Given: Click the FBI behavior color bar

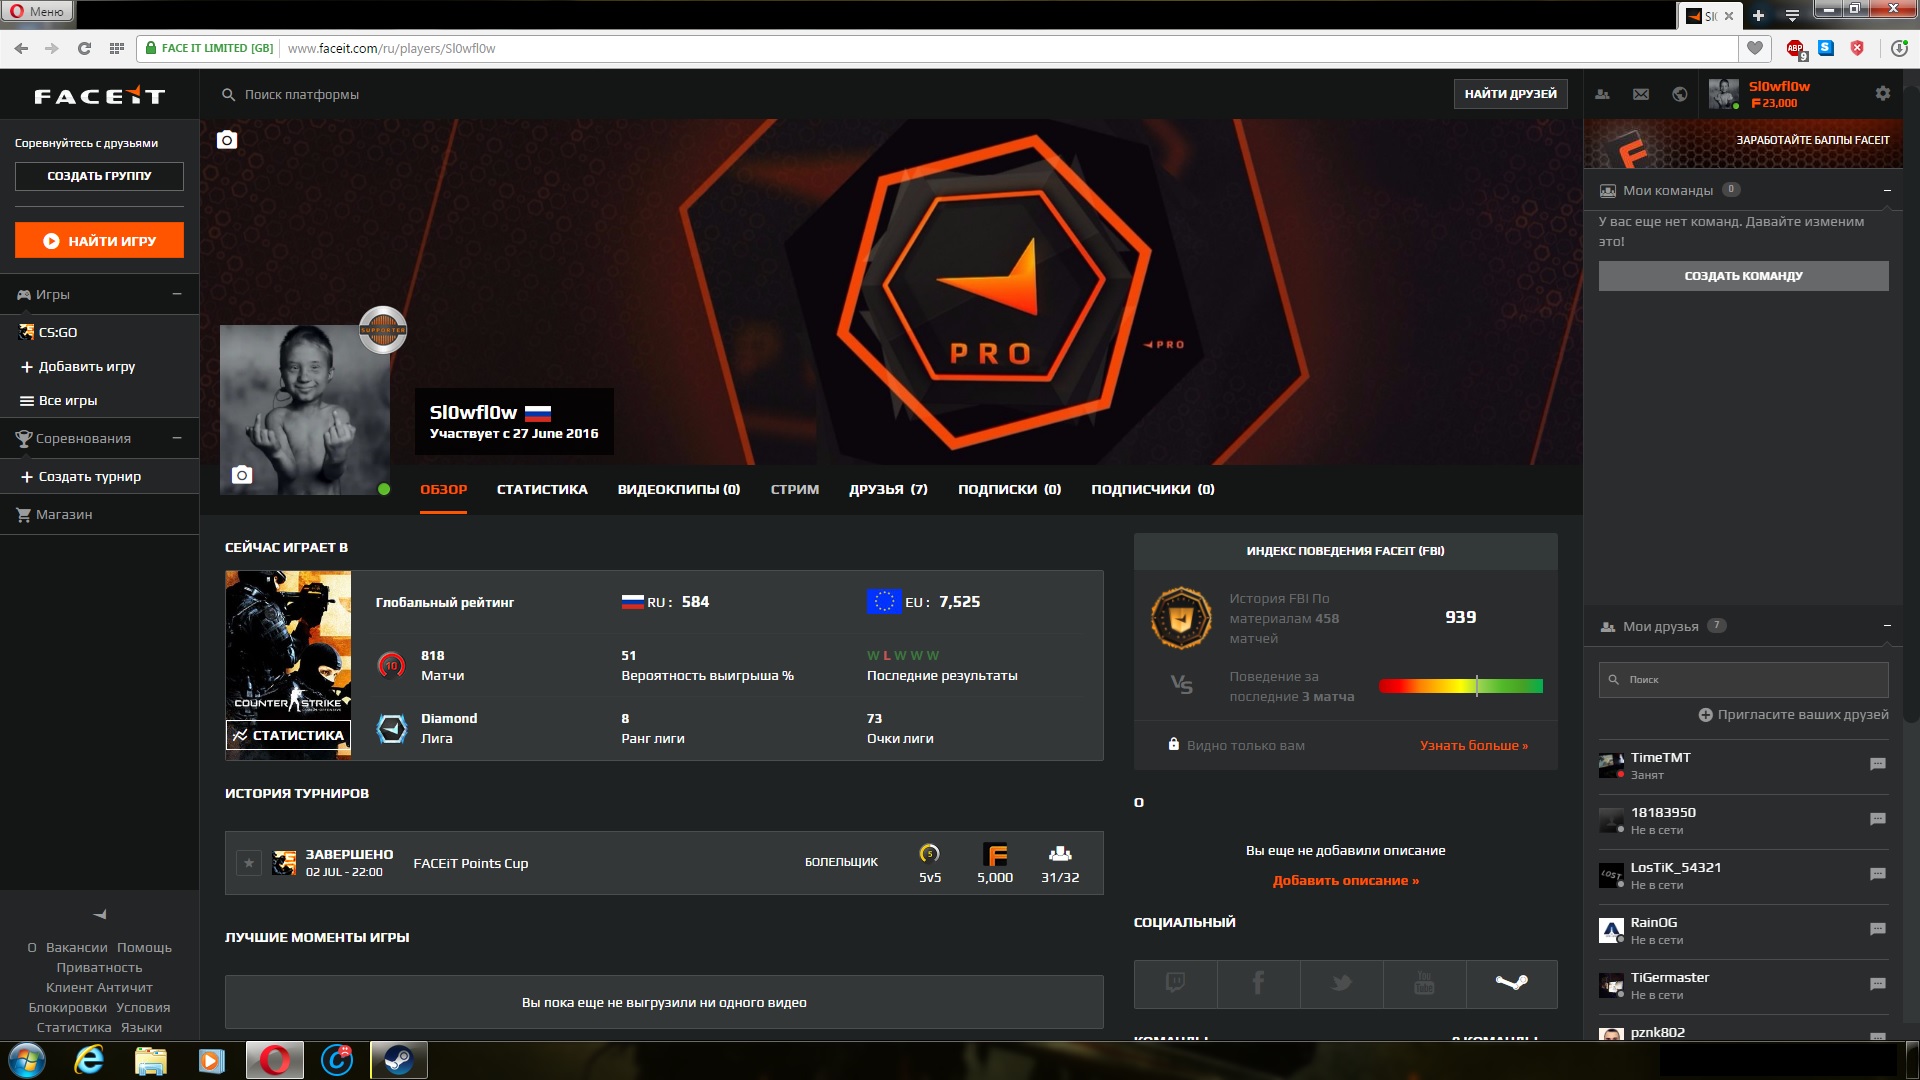Looking at the screenshot, I should click(x=1460, y=686).
